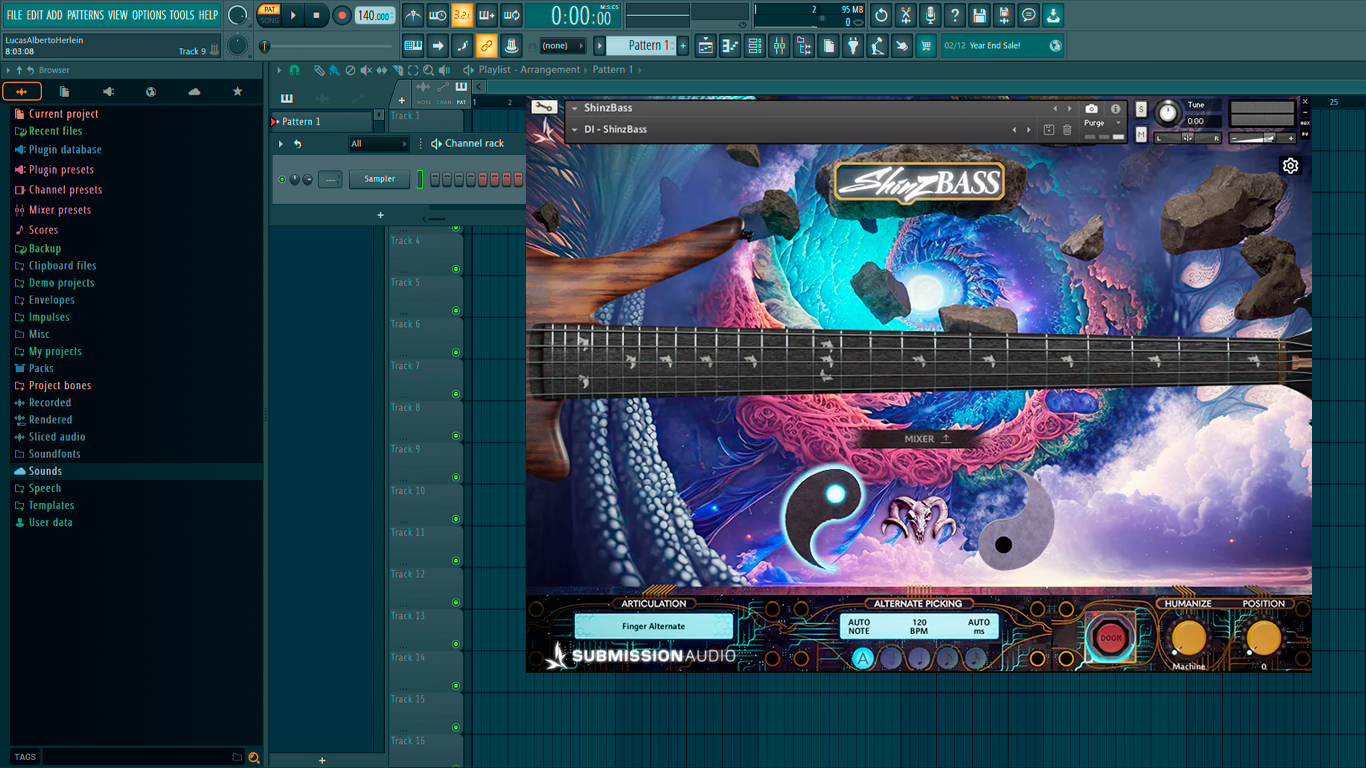Select the playlist paint brush tool
1366x768 pixels.
pyautogui.click(x=334, y=70)
